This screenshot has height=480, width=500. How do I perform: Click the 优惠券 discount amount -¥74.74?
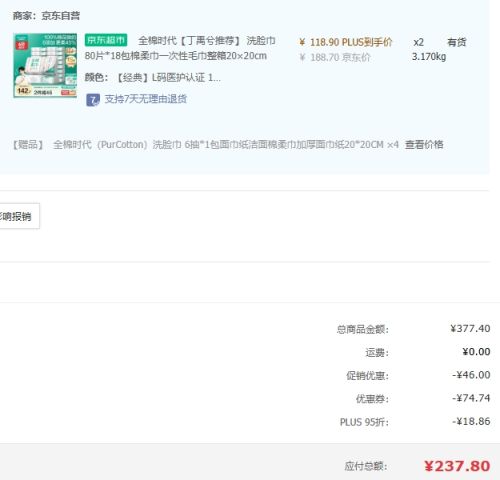pos(471,398)
